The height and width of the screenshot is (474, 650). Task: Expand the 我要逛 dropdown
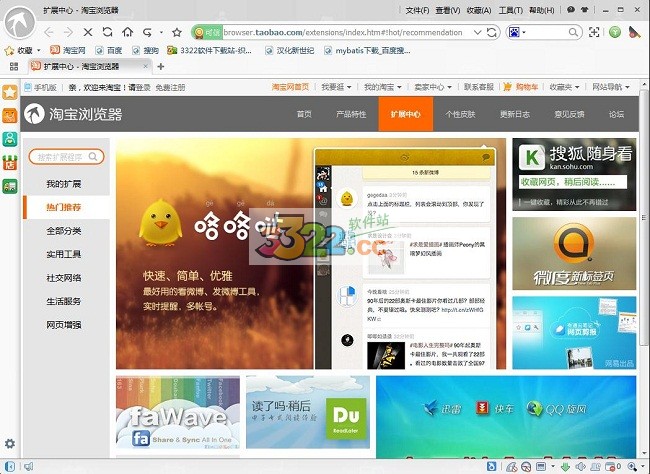pyautogui.click(x=349, y=87)
